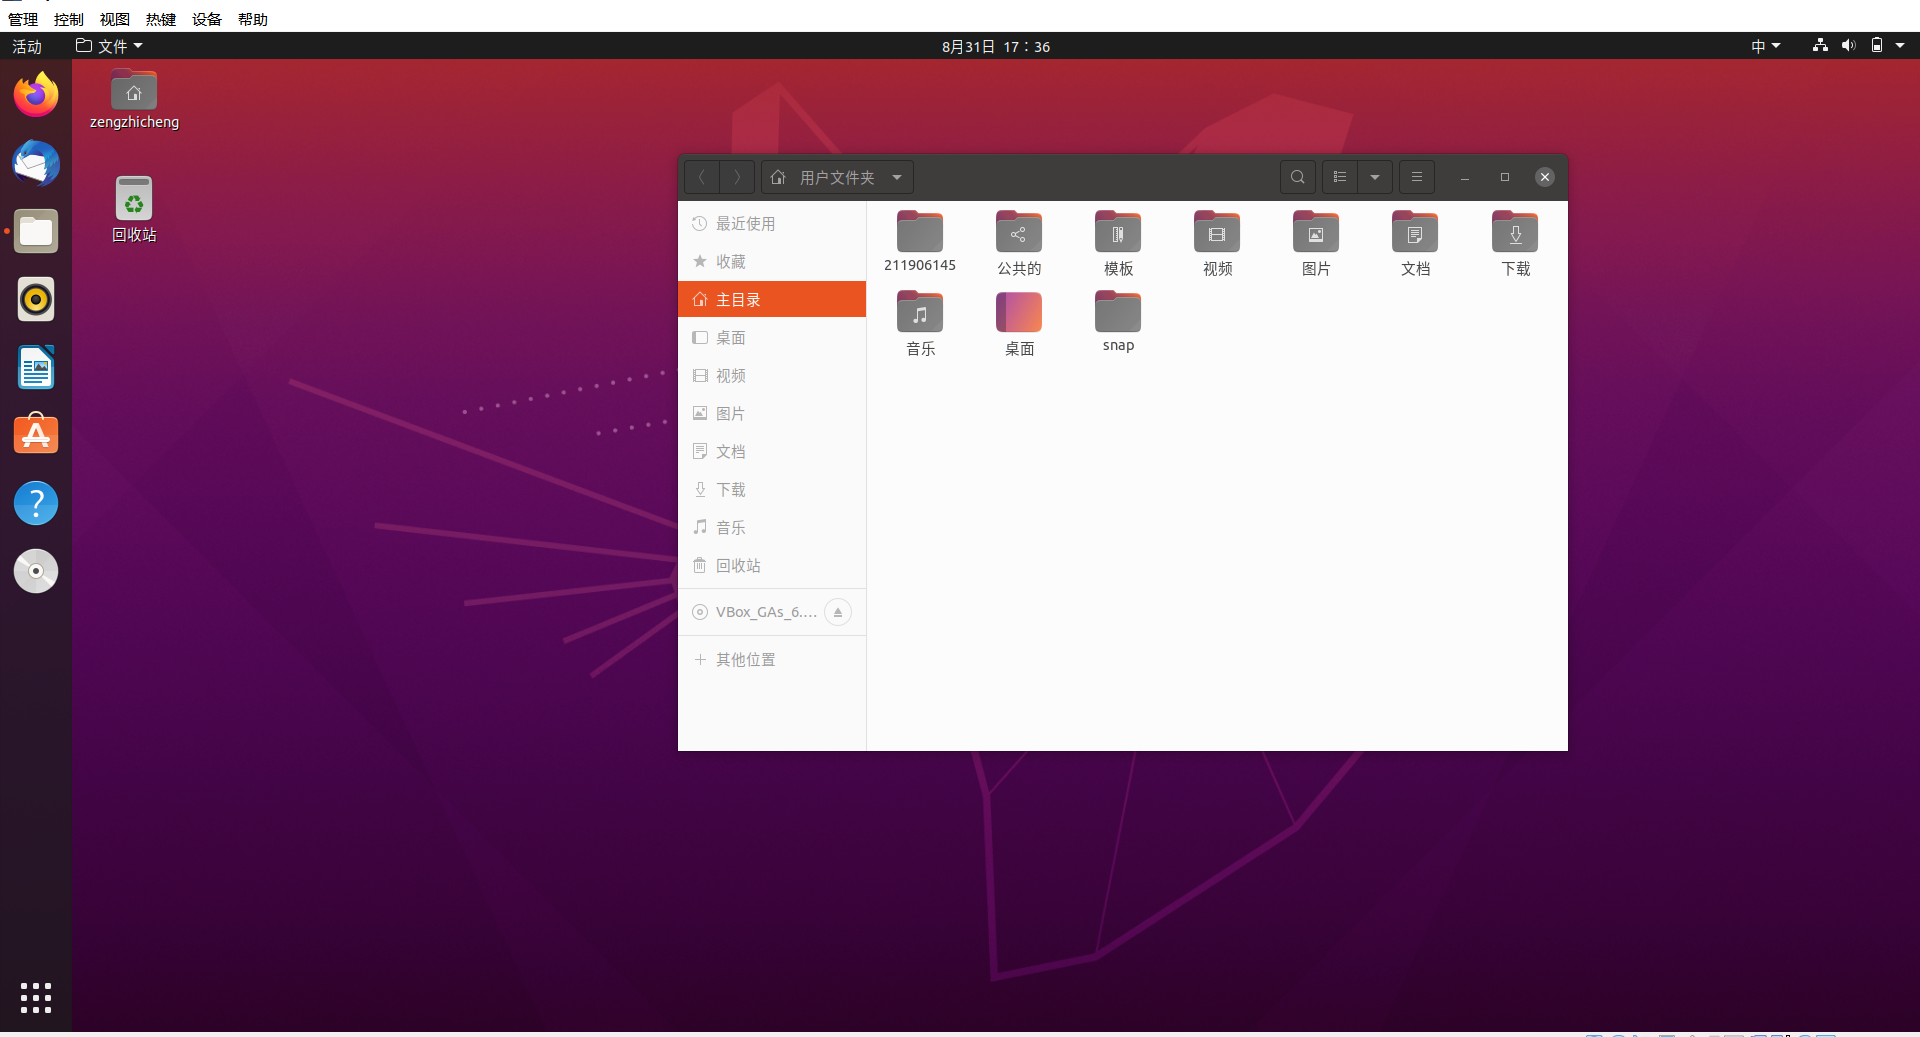
Task: Select the 视频 folder in main pane
Action: (x=1217, y=243)
